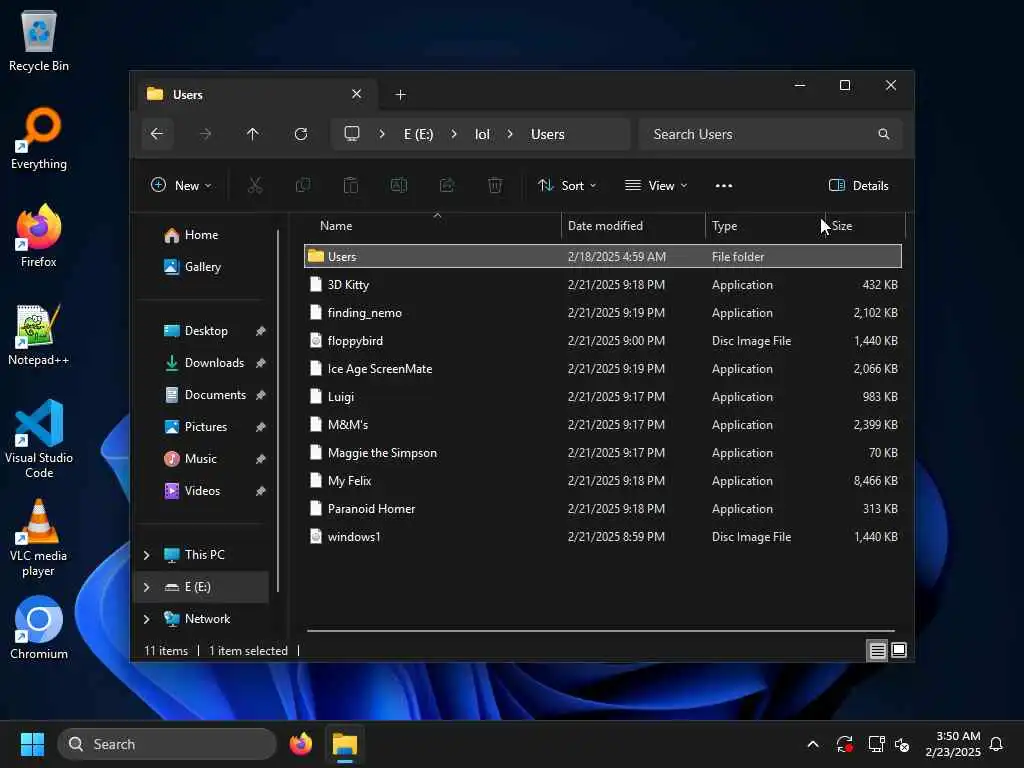The width and height of the screenshot is (1024, 768).
Task: Click the Cut scissors icon
Action: [x=255, y=185]
